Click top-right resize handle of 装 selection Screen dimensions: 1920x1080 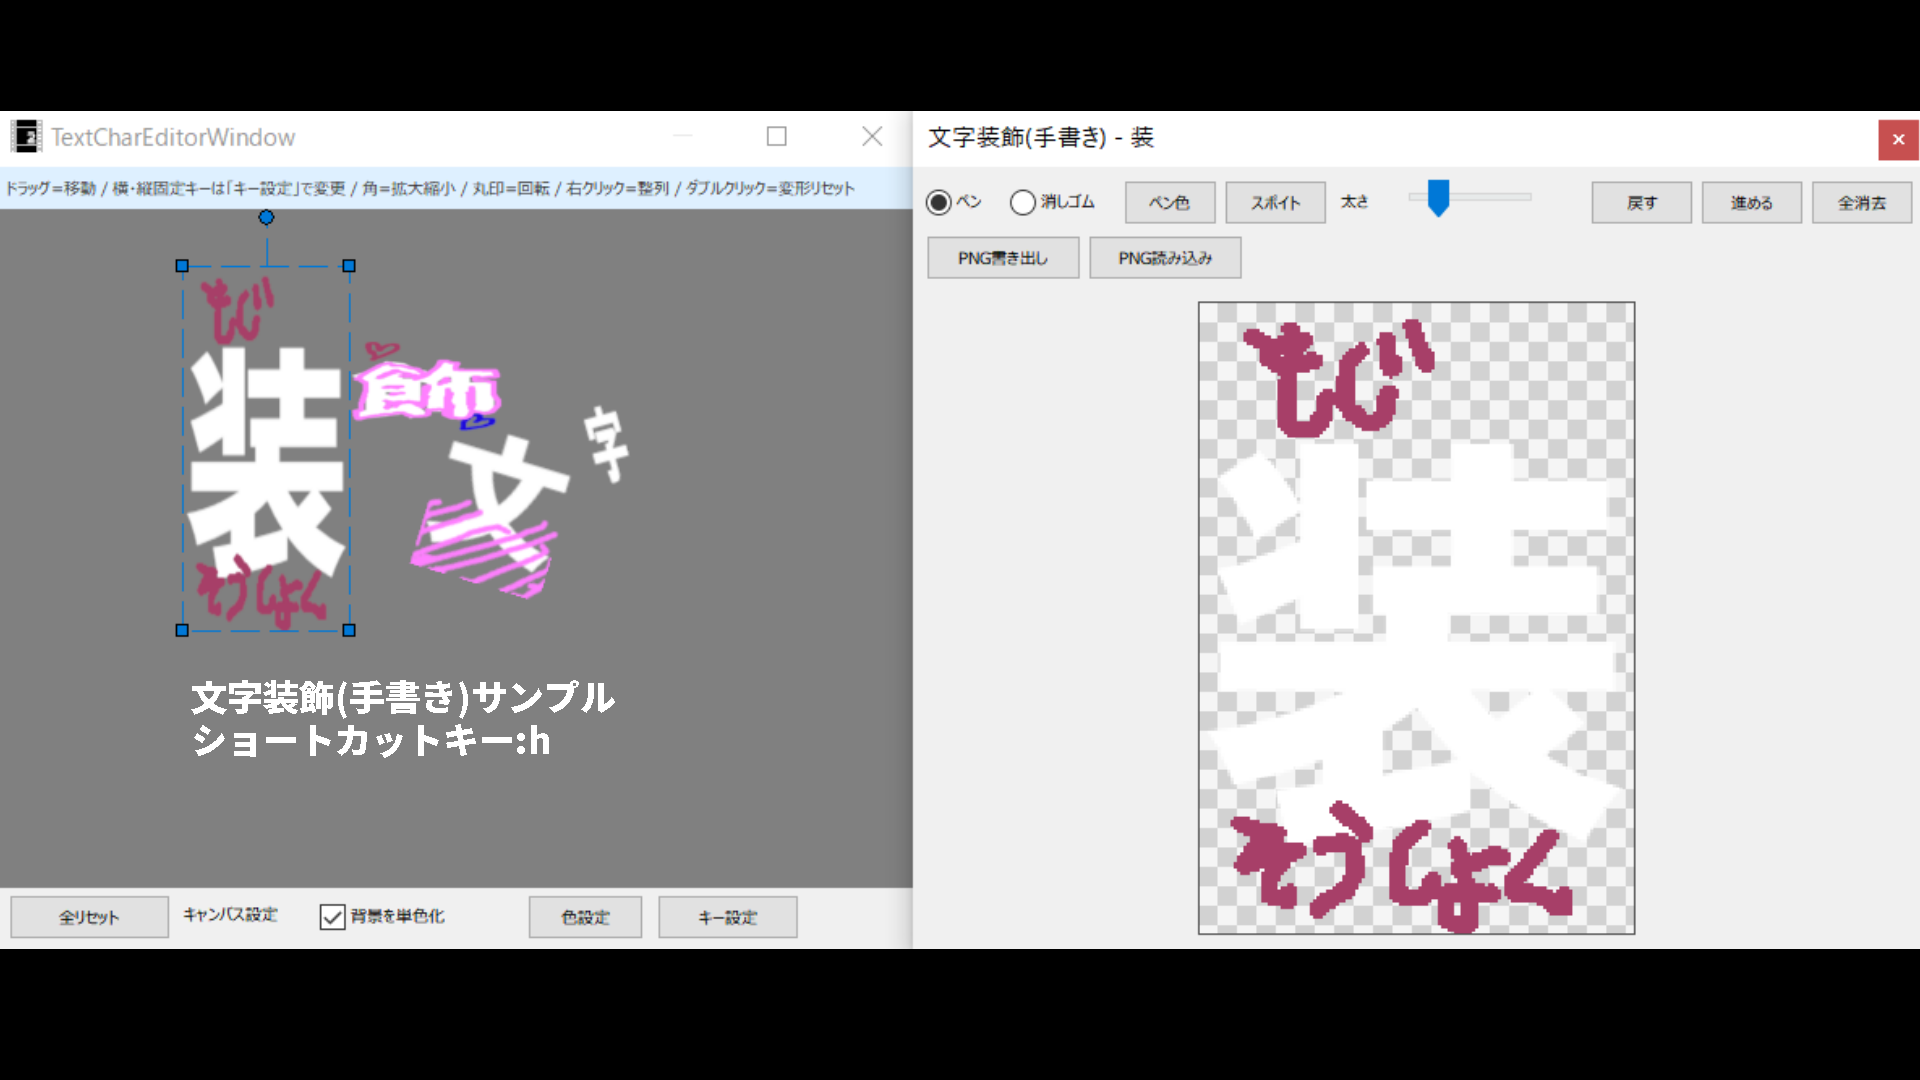coord(349,266)
